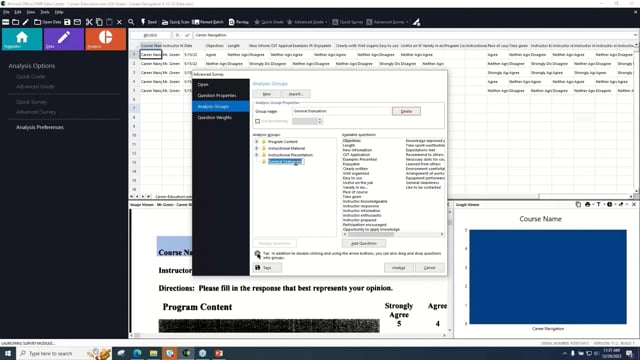The height and width of the screenshot is (360, 640).
Task: Click the first toolbar icon on the far left
Action: click(6, 22)
